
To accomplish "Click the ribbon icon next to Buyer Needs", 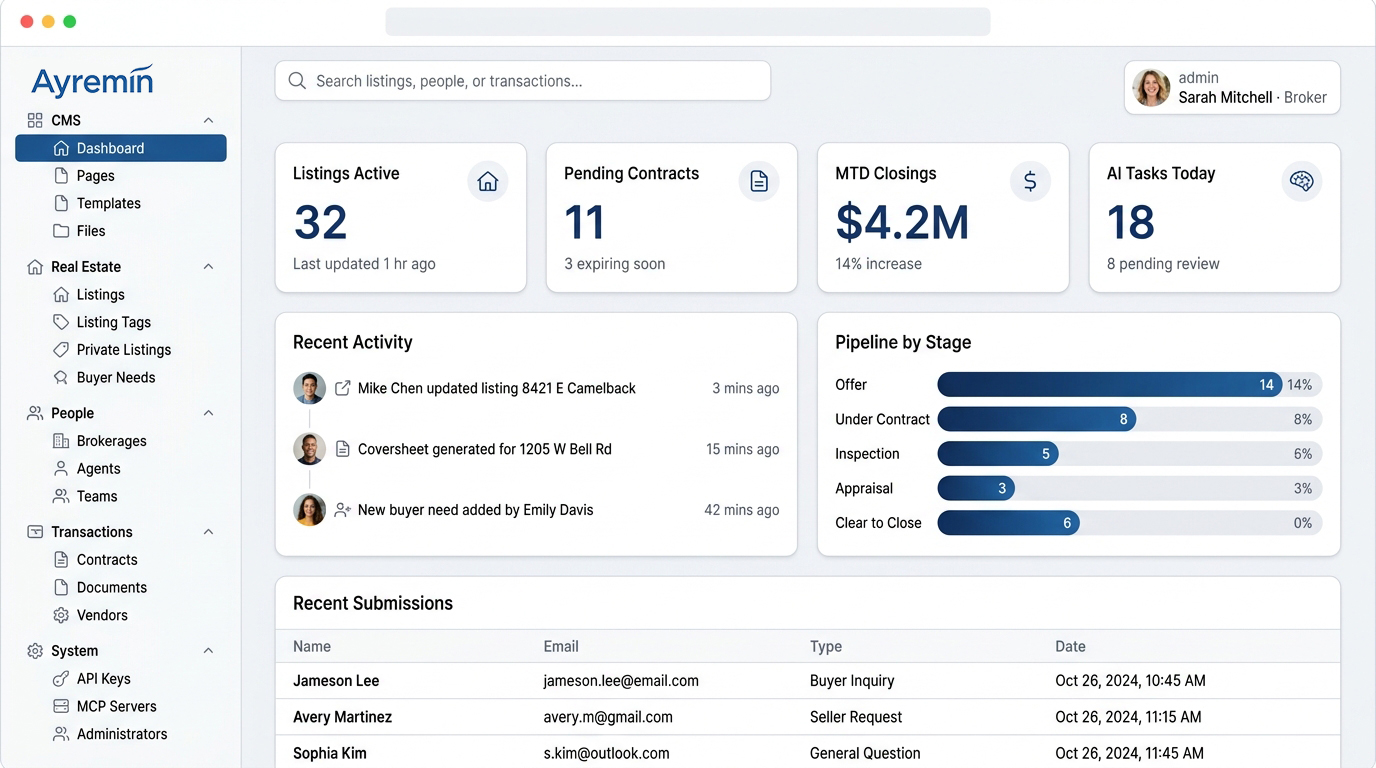I will click(x=61, y=378).
